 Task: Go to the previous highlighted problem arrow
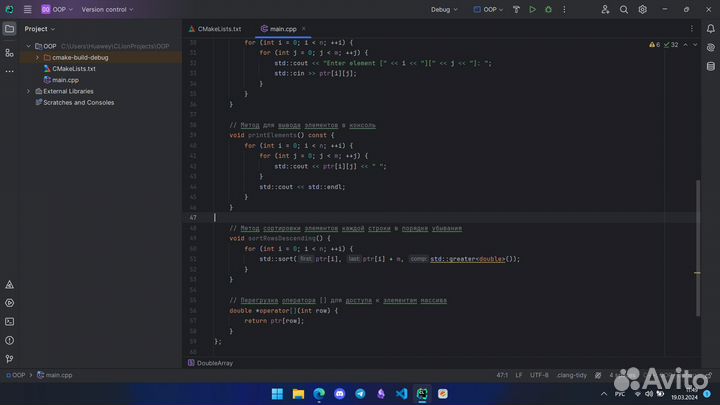(686, 45)
